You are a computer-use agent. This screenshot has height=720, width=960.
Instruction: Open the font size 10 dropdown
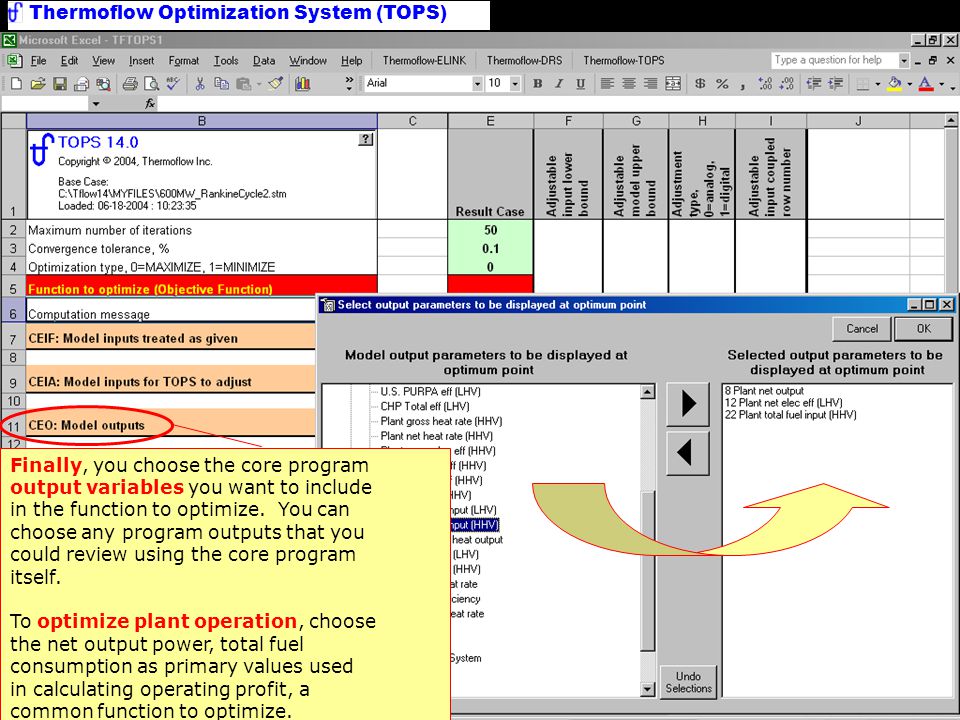tap(516, 84)
